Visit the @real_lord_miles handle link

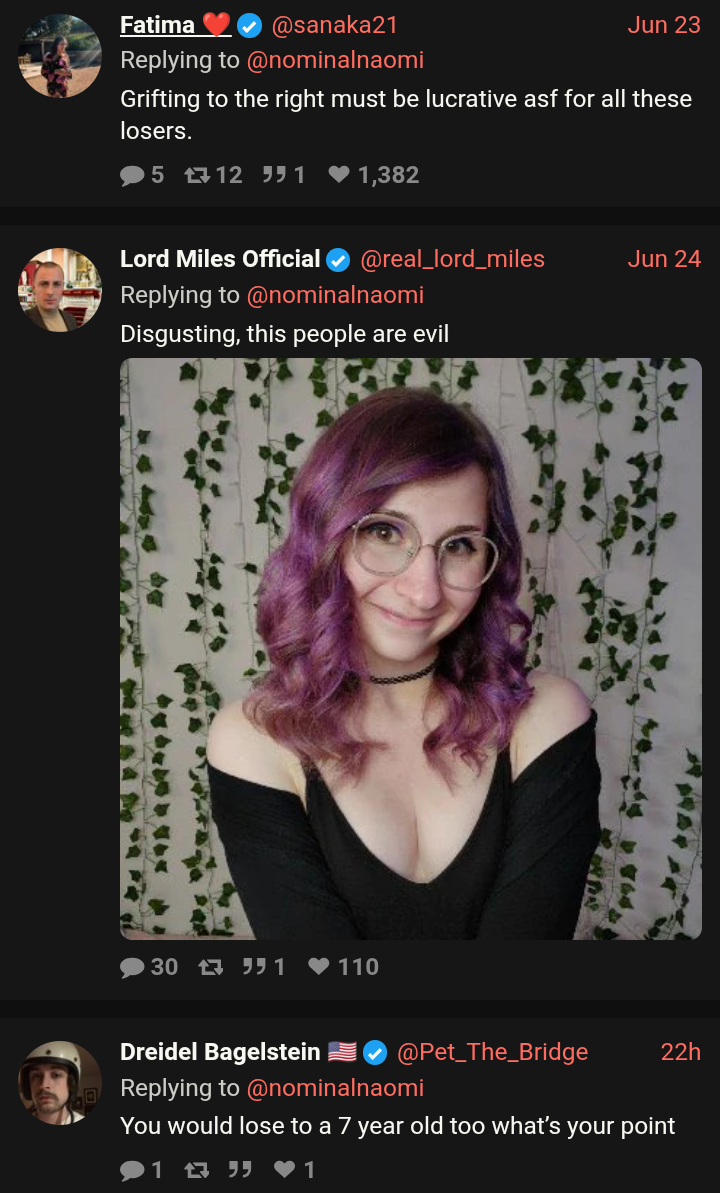tap(452, 259)
